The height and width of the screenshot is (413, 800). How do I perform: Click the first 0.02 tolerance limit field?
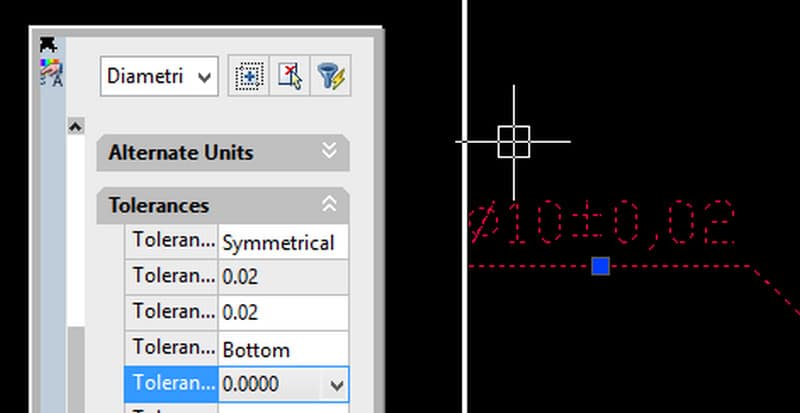283,277
